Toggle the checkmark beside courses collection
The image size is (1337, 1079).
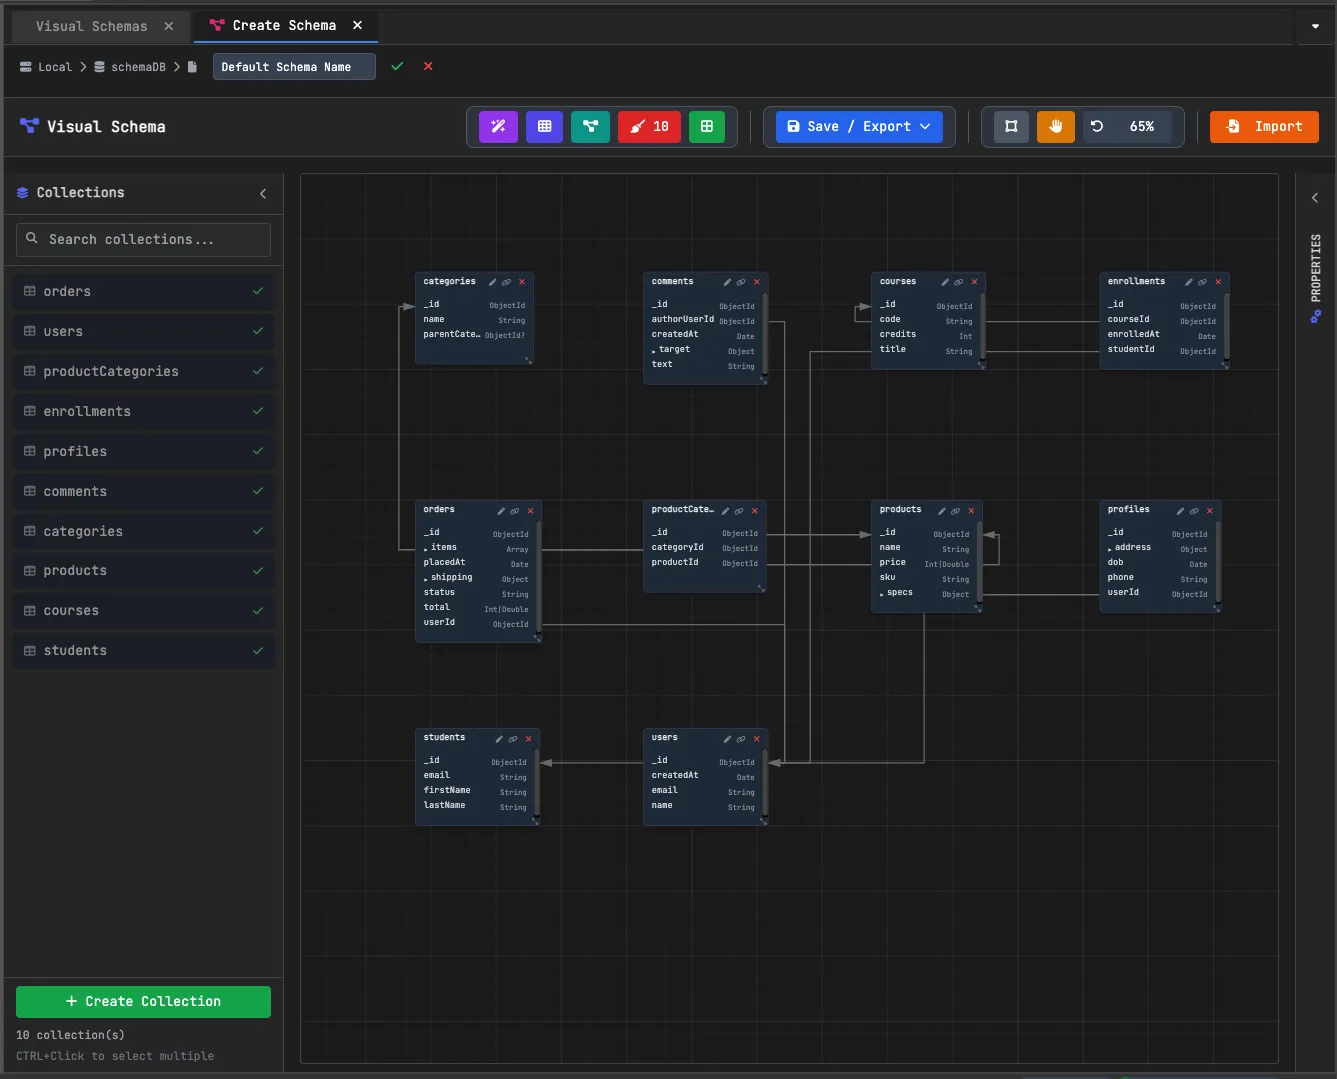(259, 610)
